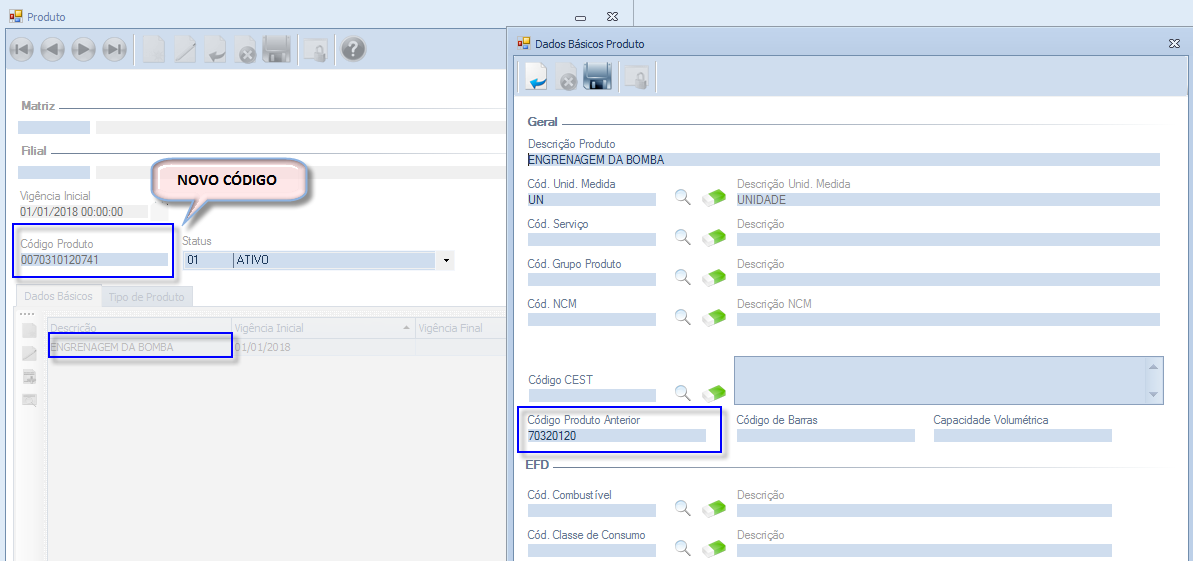Click Cód. Unid. Medida field with UN
Screen dimensions: 1193x561
tap(591, 199)
